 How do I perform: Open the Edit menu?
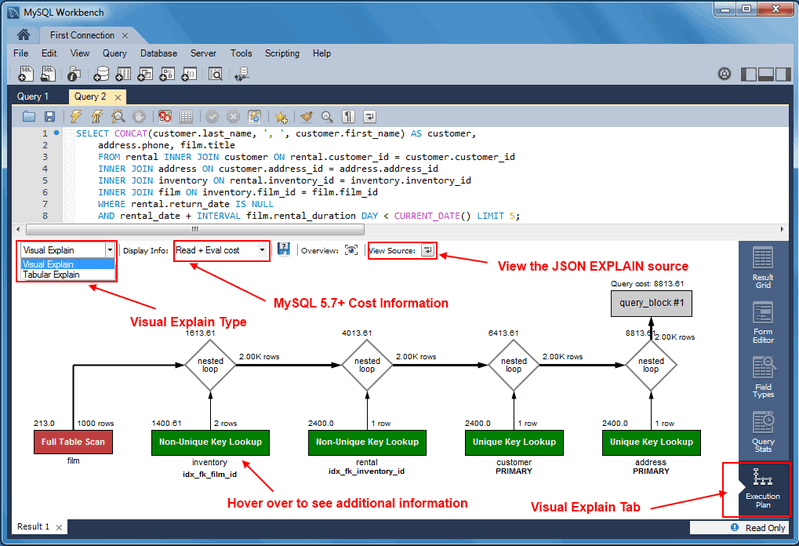click(x=49, y=54)
